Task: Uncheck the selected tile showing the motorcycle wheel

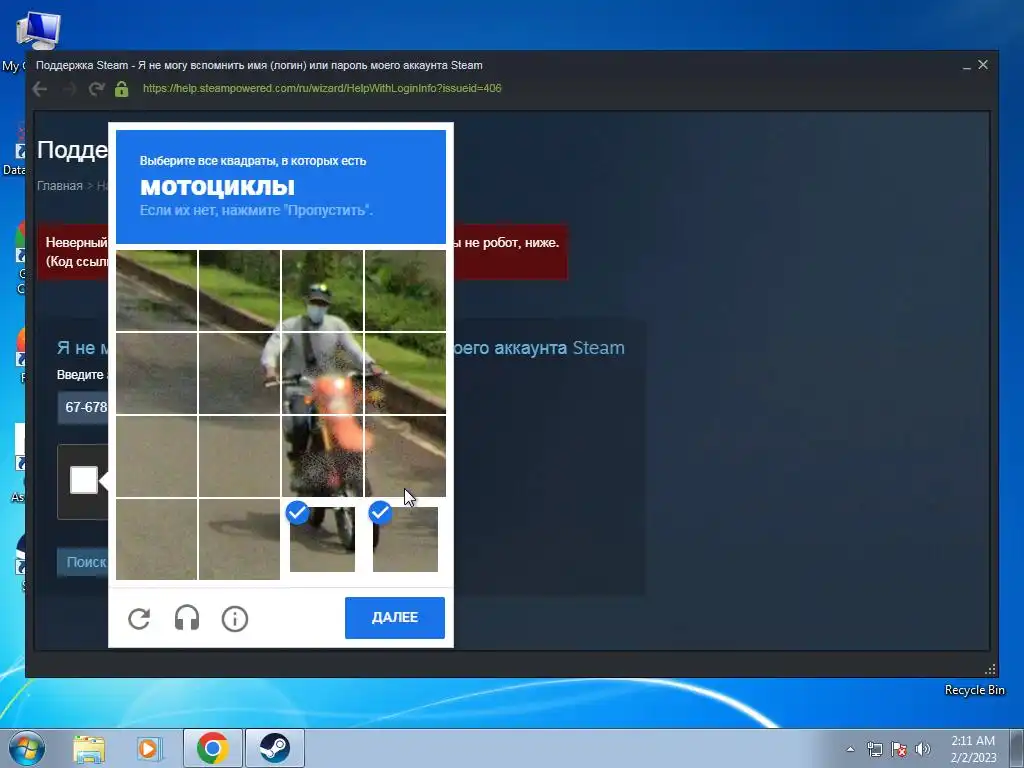Action: [322, 539]
